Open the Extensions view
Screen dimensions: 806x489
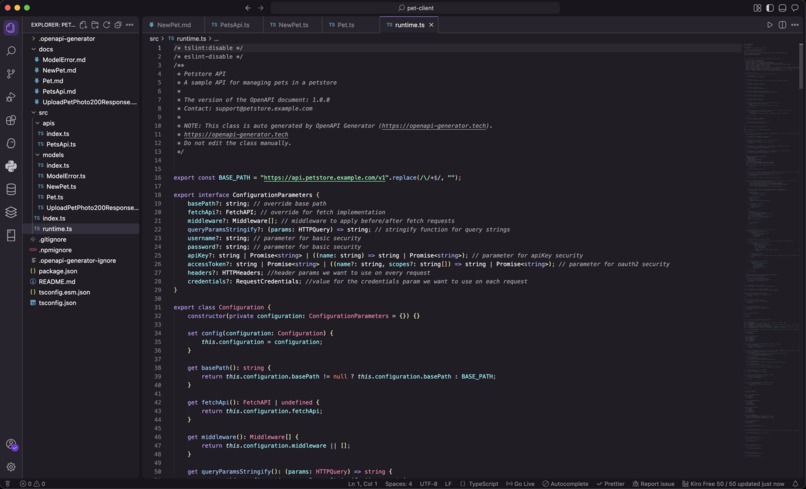(x=11, y=120)
